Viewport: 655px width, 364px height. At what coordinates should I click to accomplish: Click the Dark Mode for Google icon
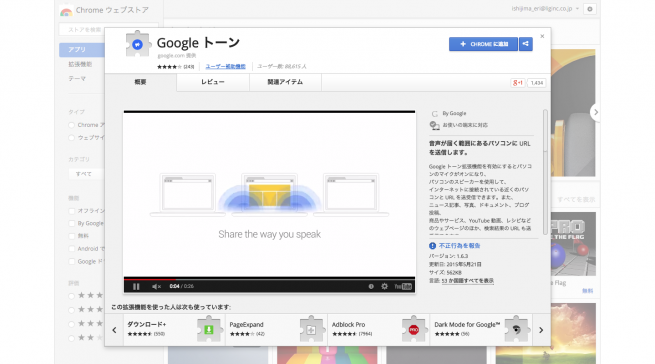click(x=516, y=330)
